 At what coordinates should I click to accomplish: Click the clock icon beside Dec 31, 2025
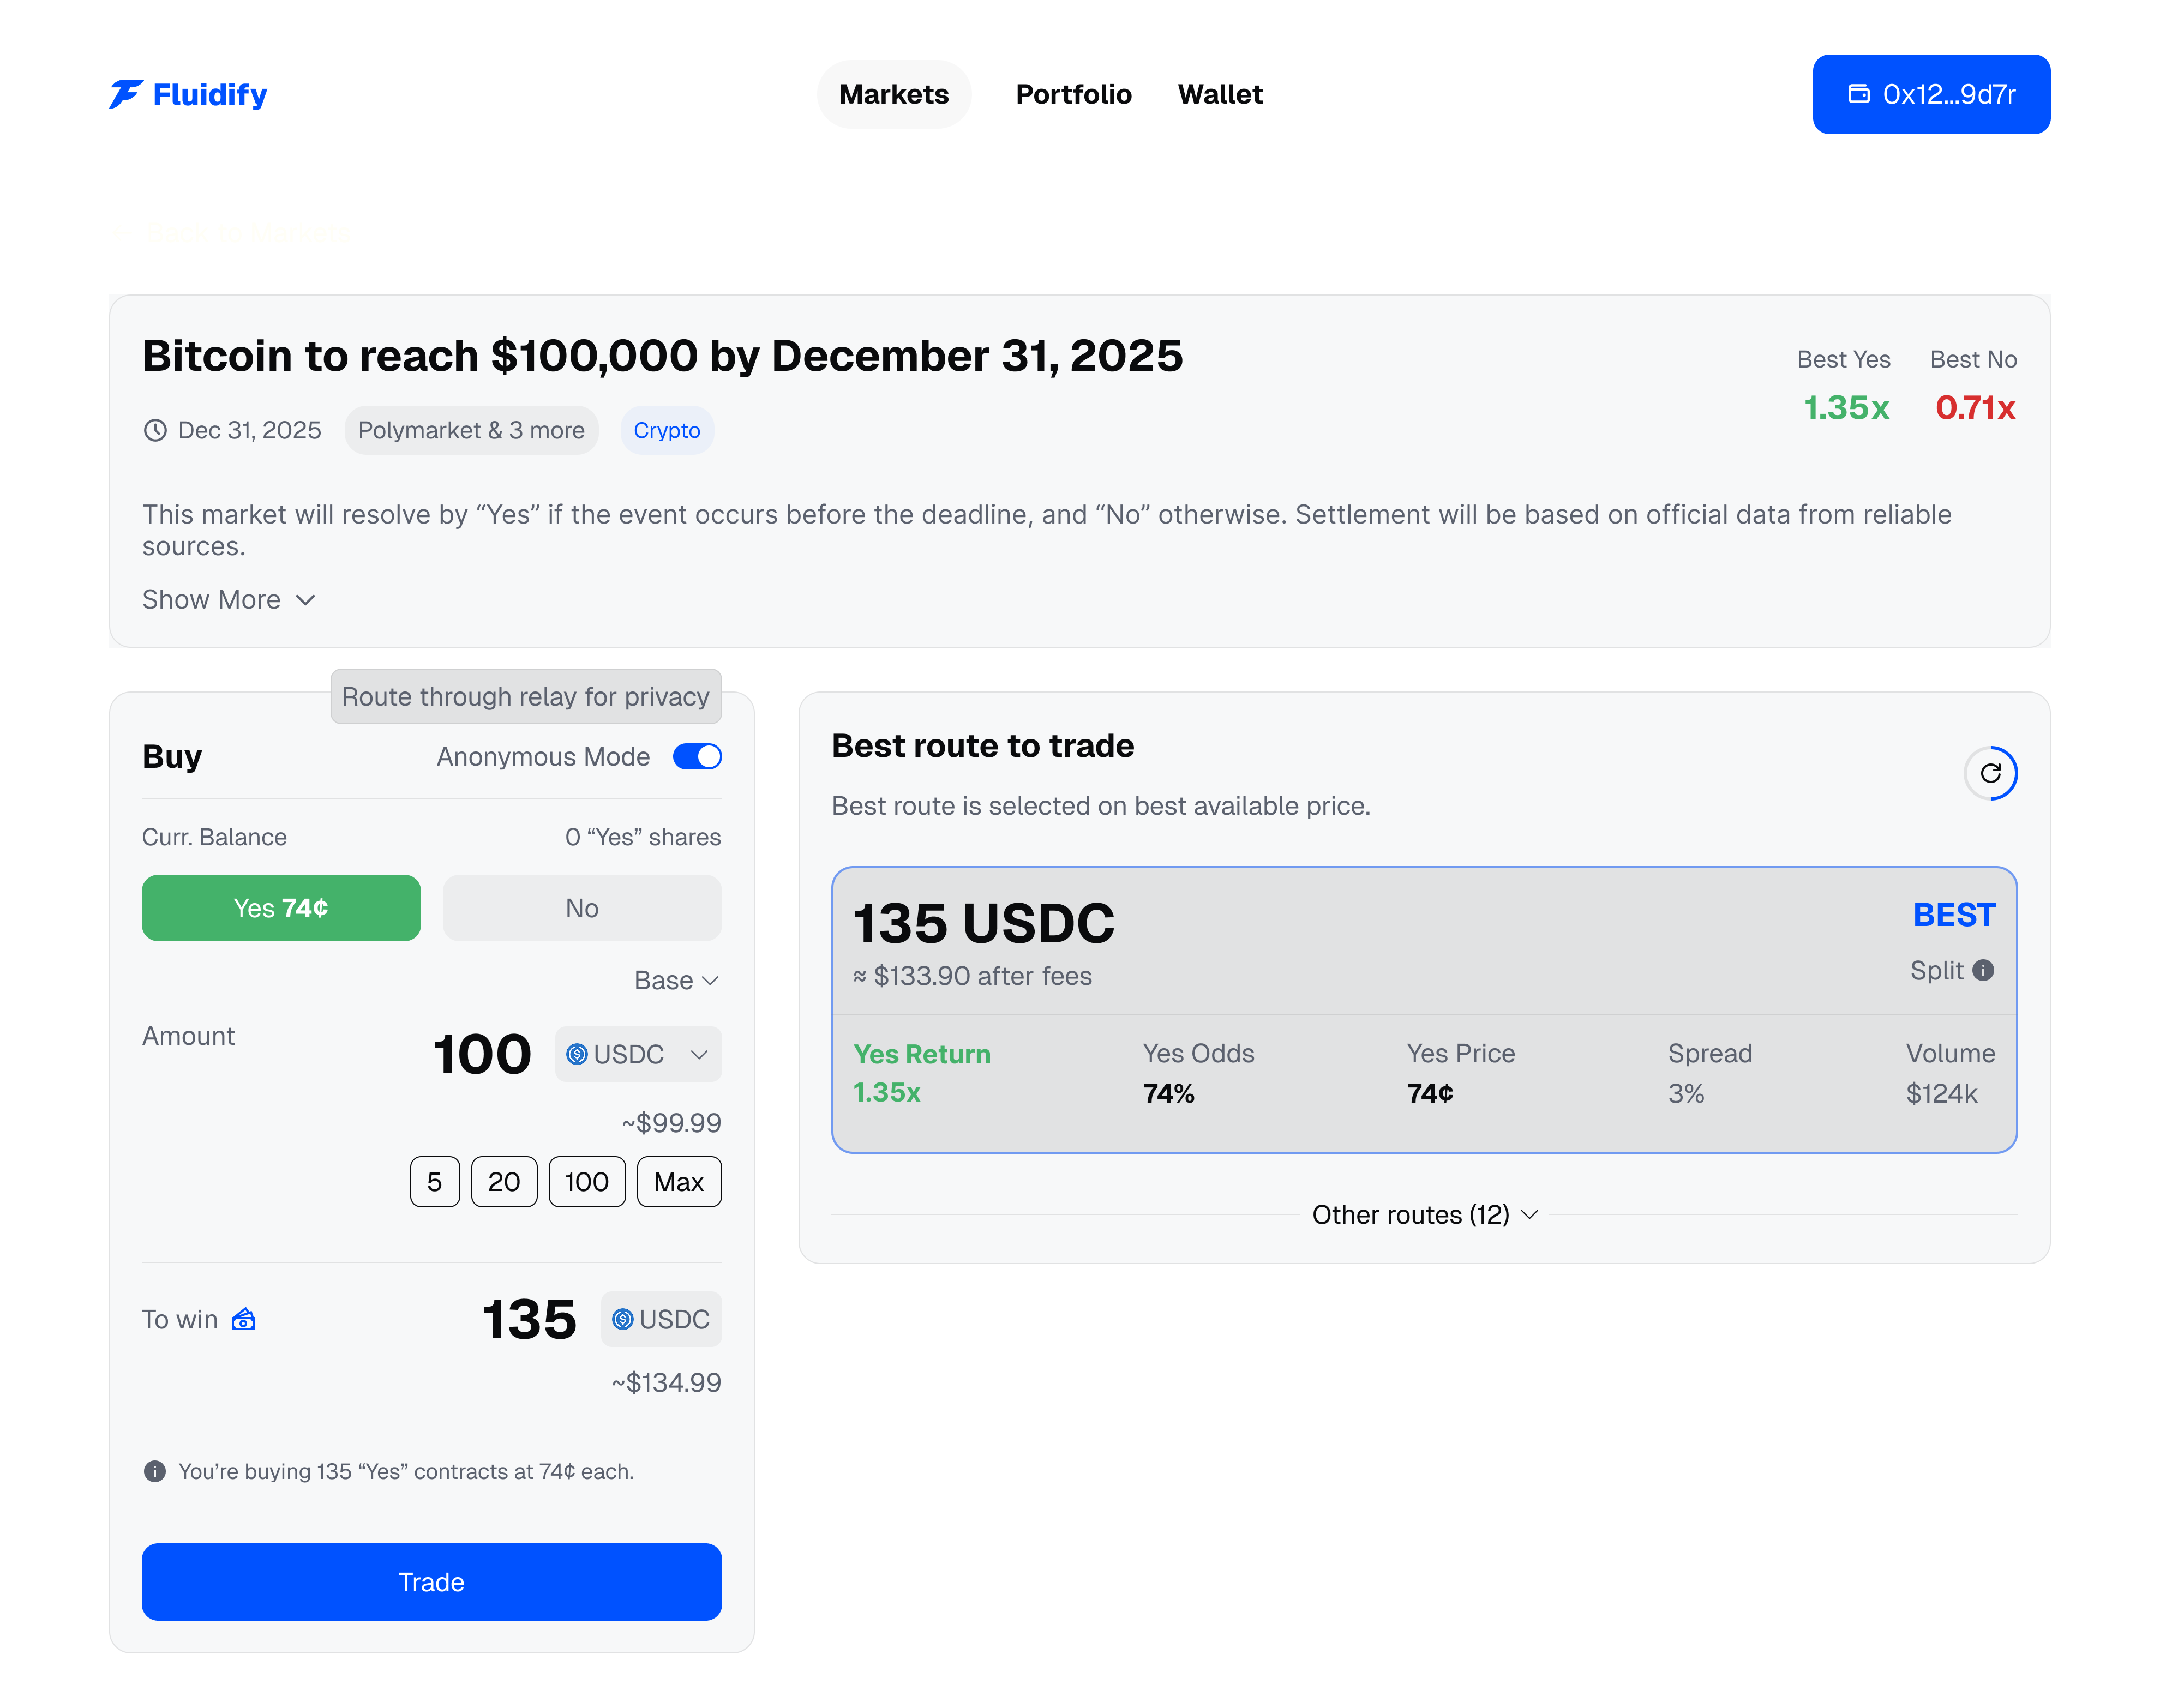pyautogui.click(x=155, y=431)
